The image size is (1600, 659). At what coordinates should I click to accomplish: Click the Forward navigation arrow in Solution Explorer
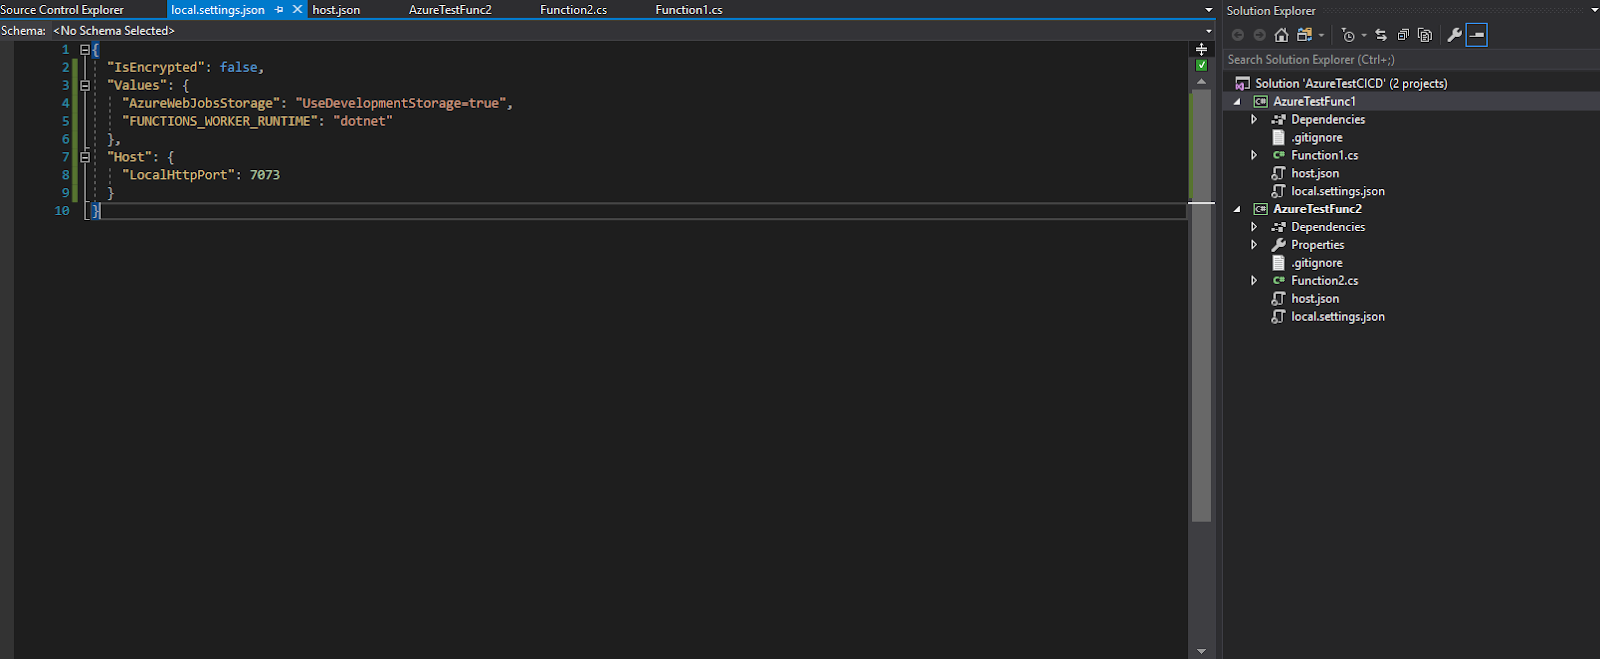point(1259,35)
